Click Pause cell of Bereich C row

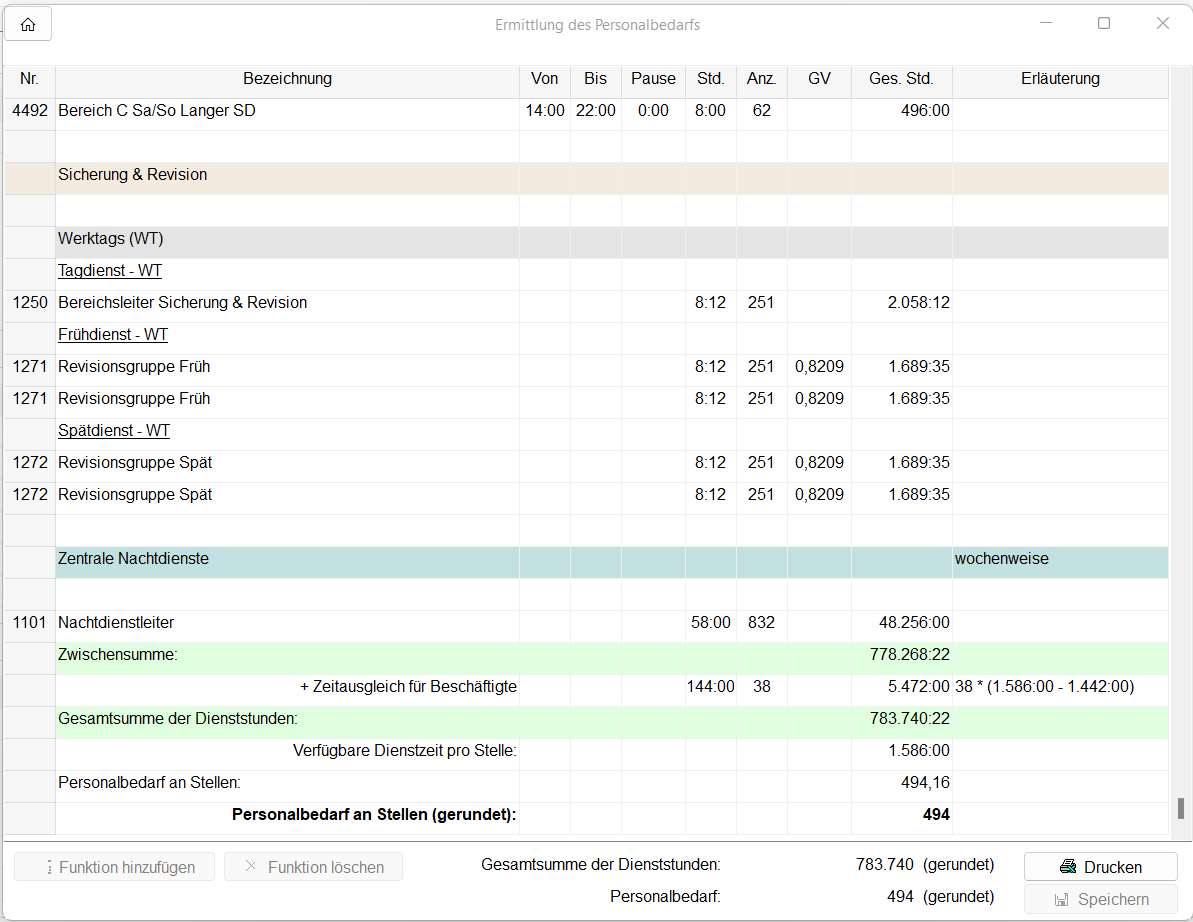653,111
